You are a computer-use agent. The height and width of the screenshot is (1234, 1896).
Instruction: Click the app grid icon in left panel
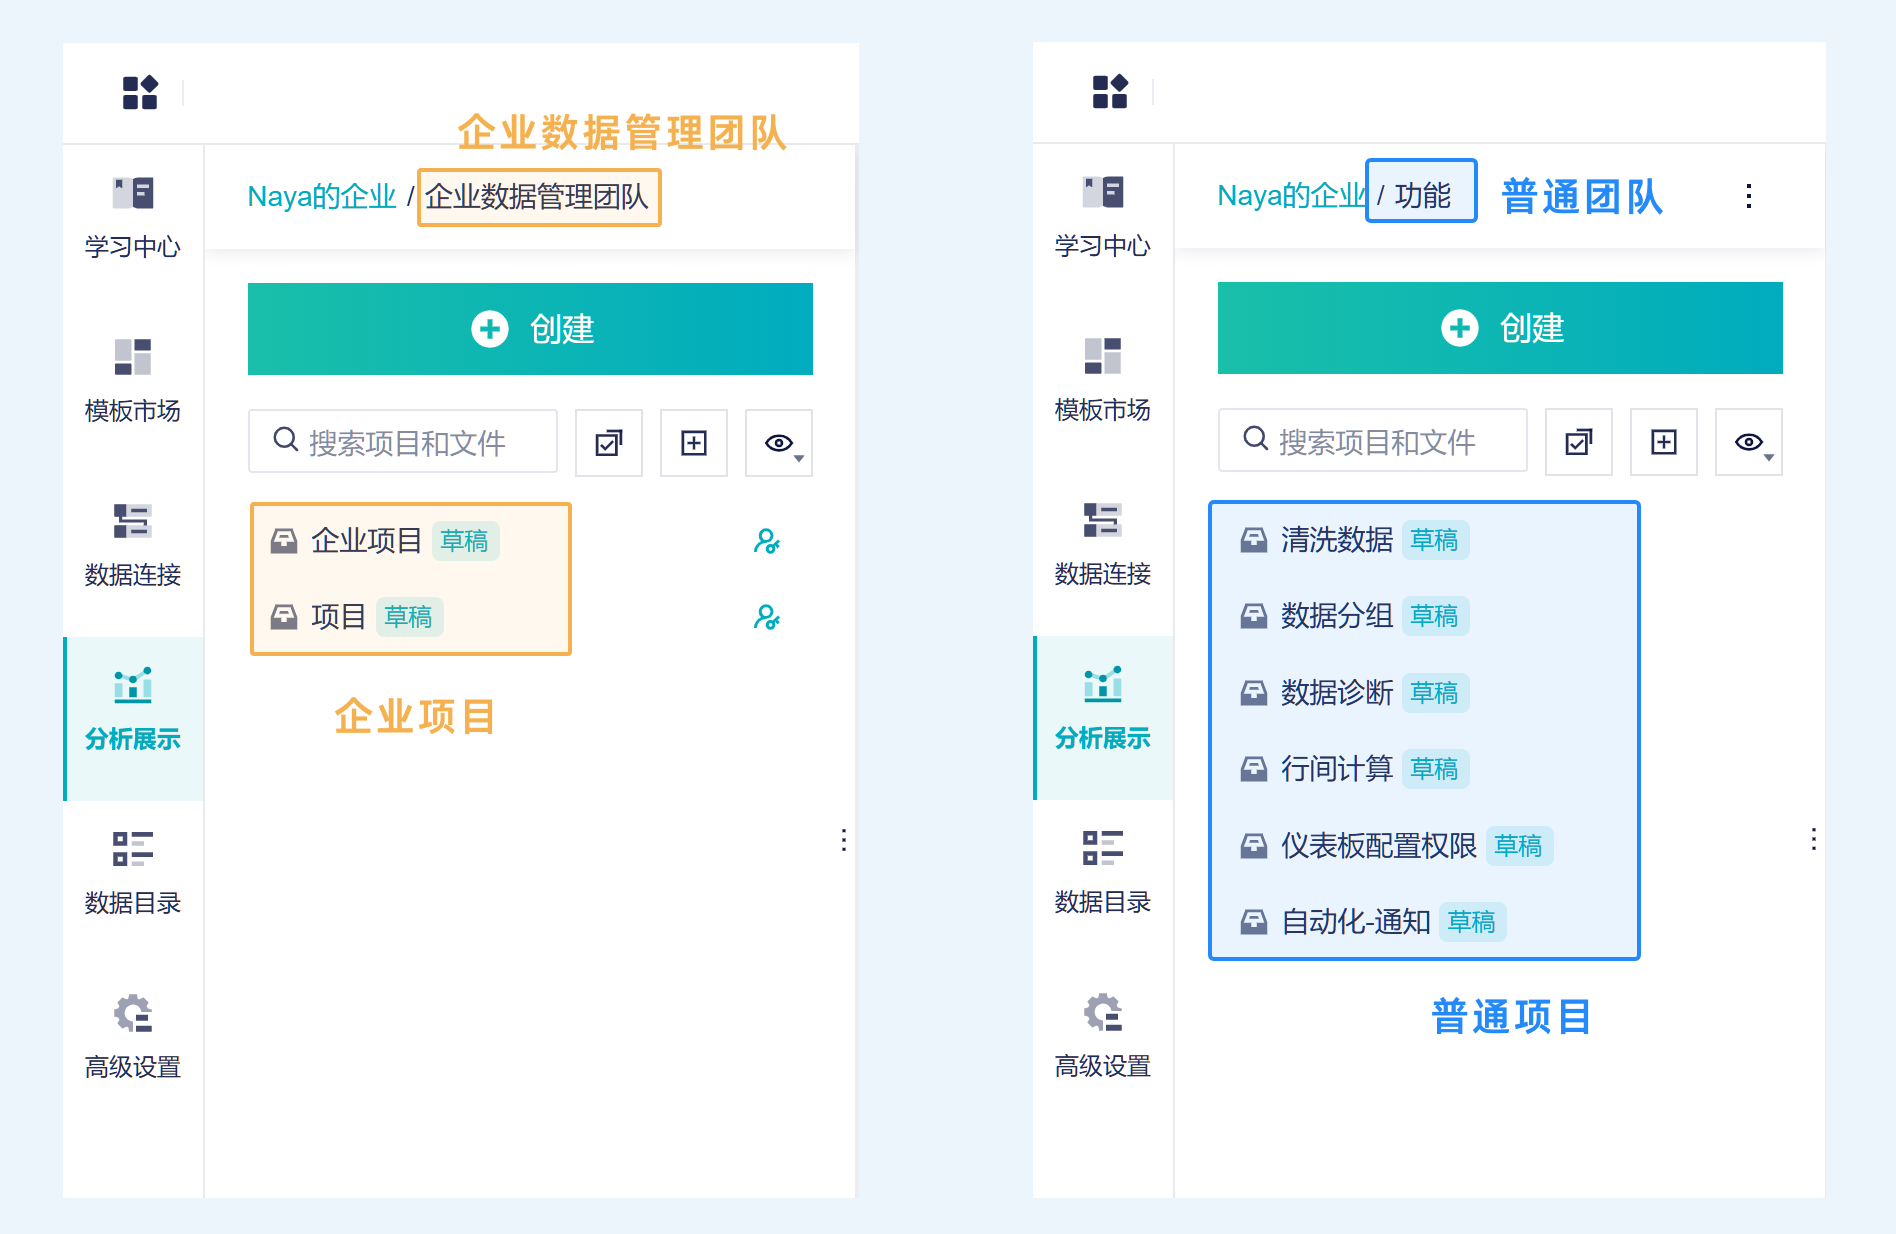pyautogui.click(x=140, y=92)
